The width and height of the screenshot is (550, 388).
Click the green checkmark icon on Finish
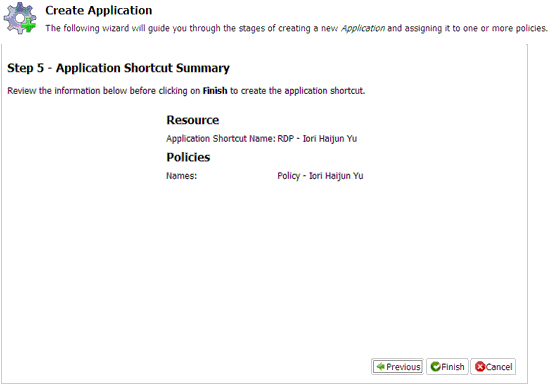436,367
